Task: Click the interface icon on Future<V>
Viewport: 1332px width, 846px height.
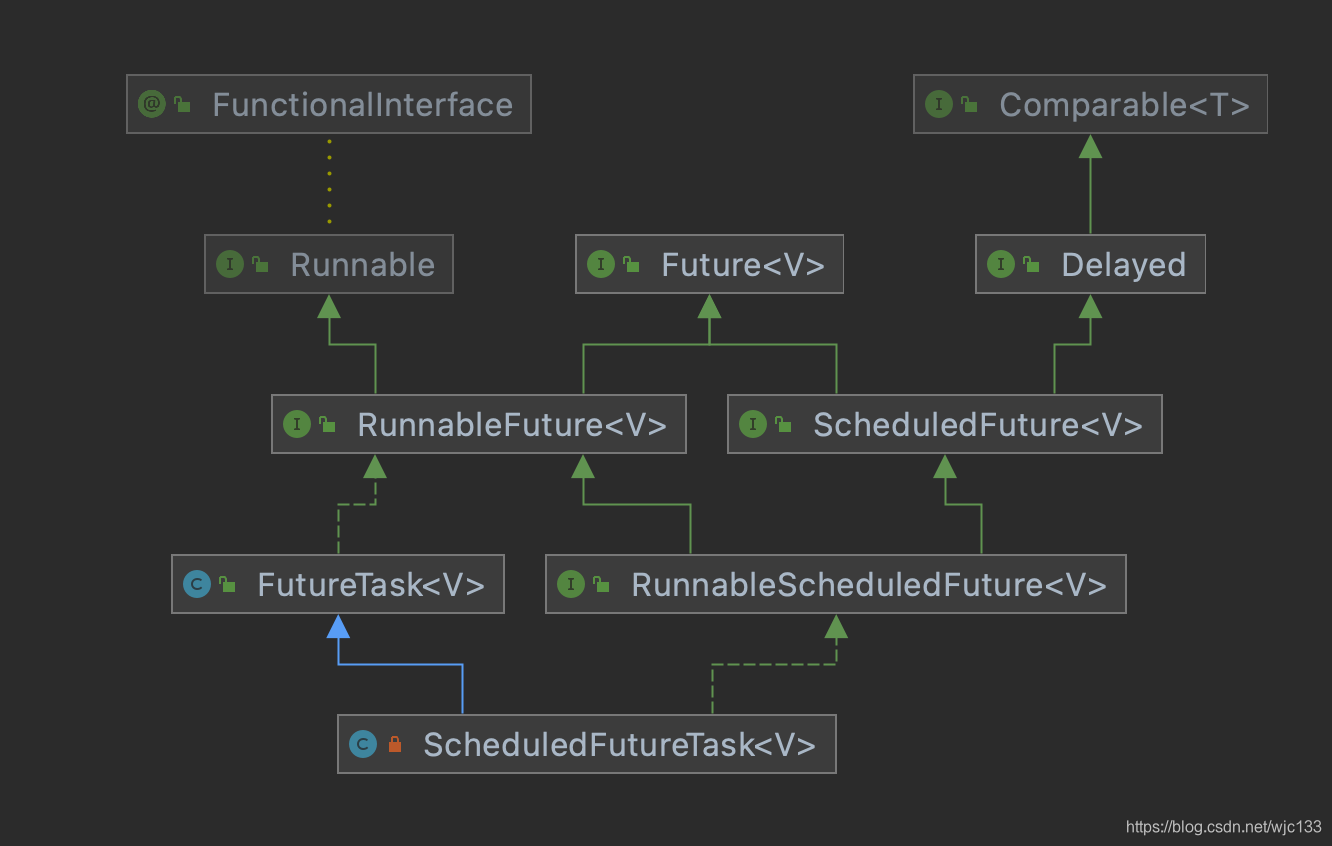Action: 601,264
